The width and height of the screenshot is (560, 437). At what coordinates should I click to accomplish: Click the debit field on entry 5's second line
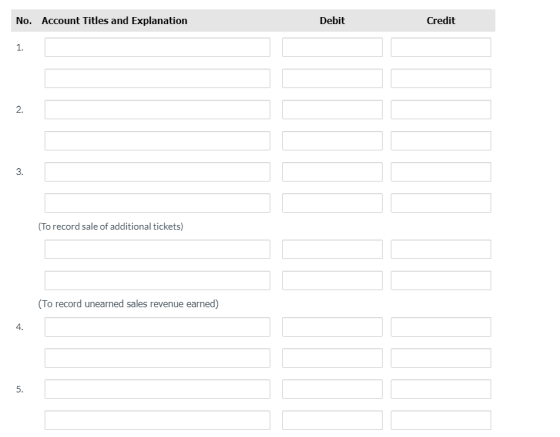[x=332, y=420]
